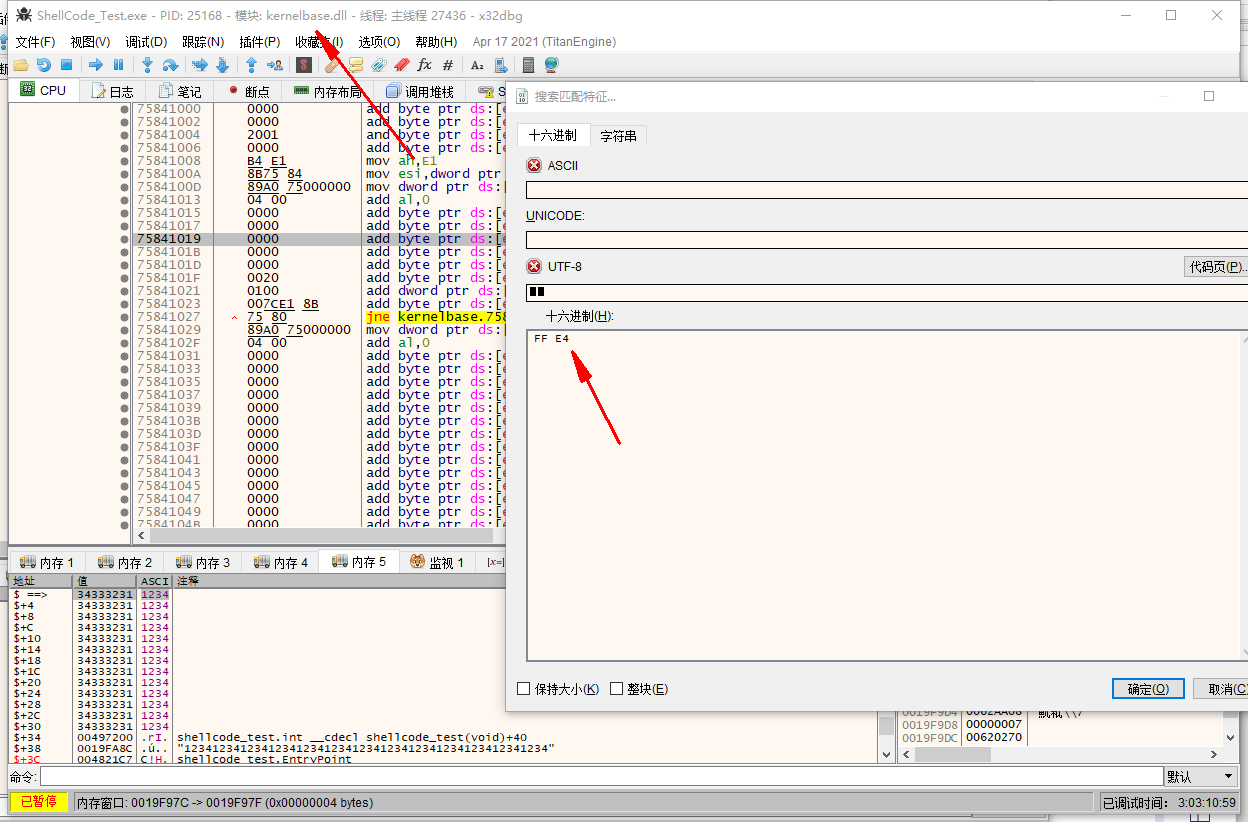Switch to the 内存 1 dump tab

[47, 562]
